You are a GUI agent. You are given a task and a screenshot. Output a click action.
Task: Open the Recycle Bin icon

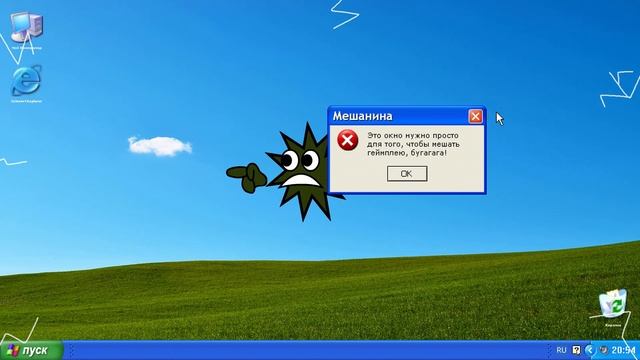click(613, 307)
